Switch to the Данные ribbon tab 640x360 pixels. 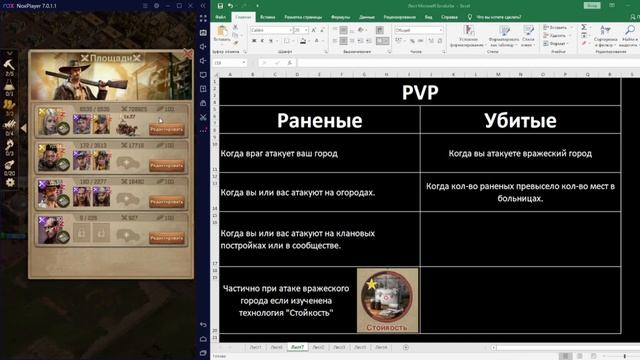(x=367, y=17)
